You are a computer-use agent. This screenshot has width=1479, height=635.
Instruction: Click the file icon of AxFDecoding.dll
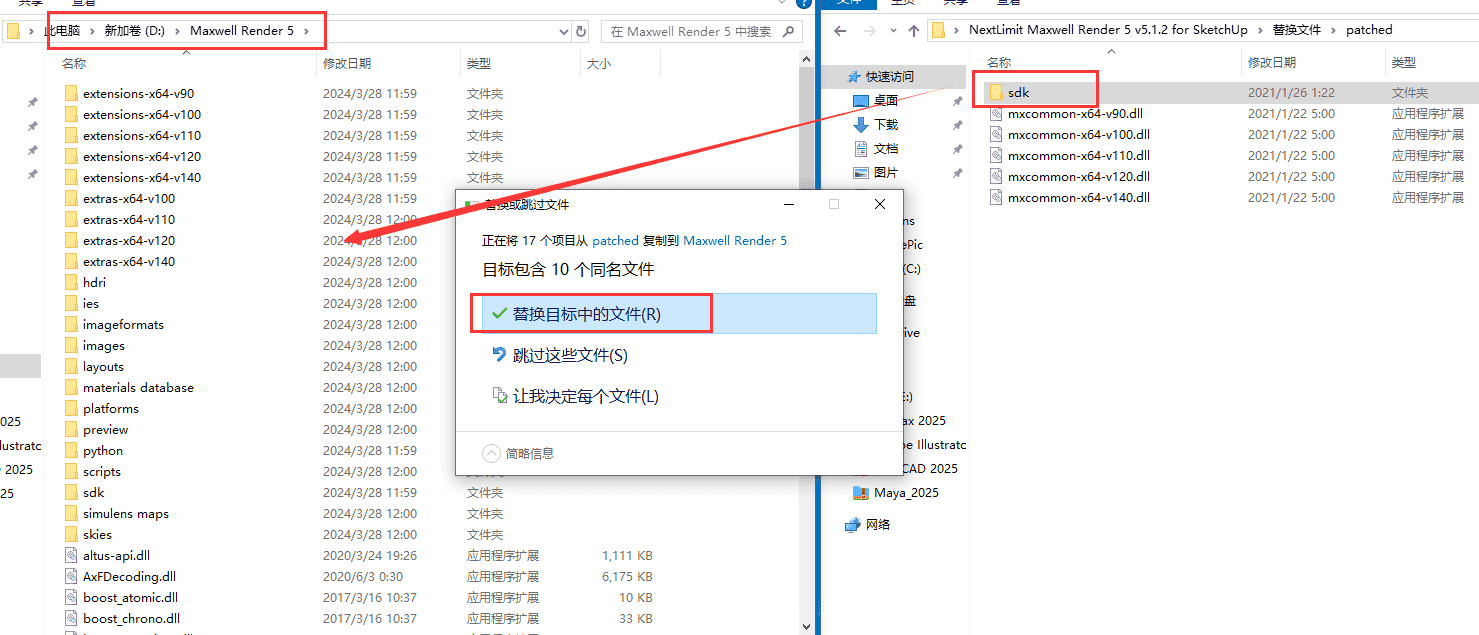click(x=71, y=576)
